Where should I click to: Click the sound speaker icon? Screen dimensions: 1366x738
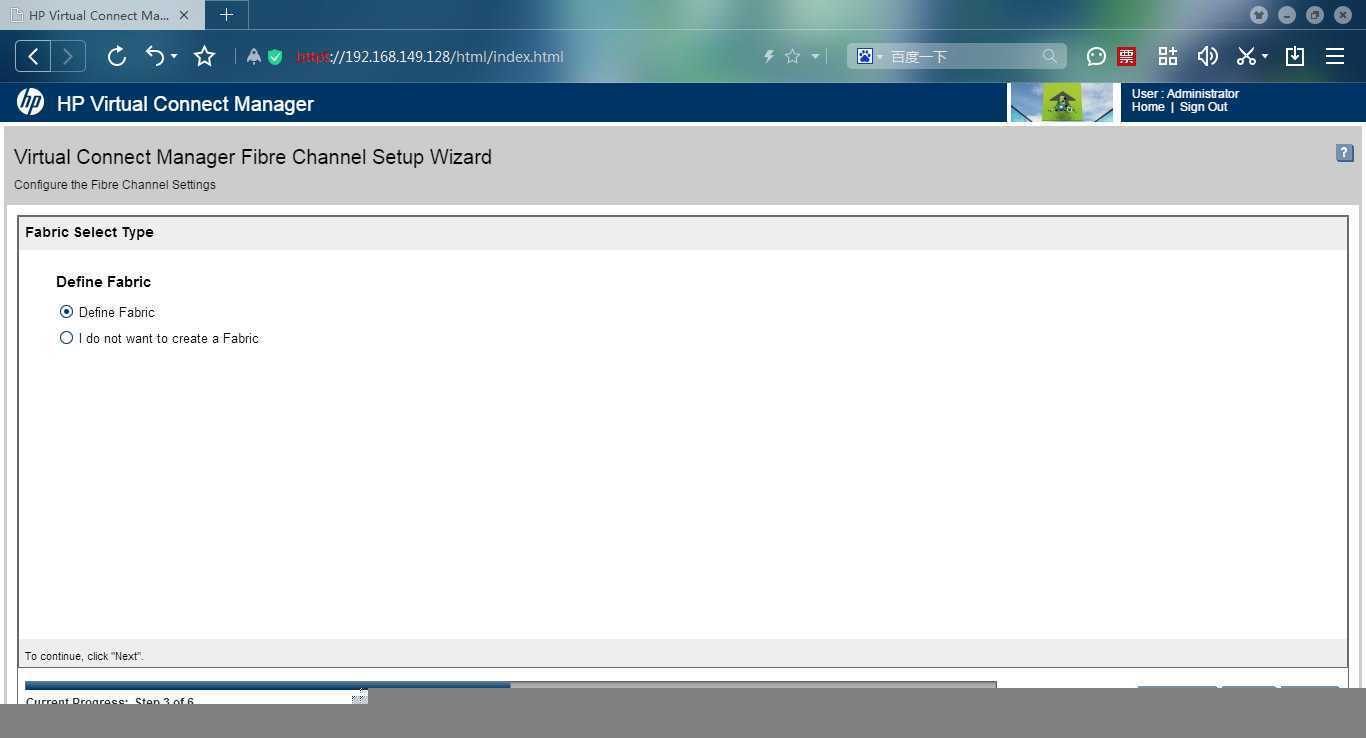[1207, 56]
